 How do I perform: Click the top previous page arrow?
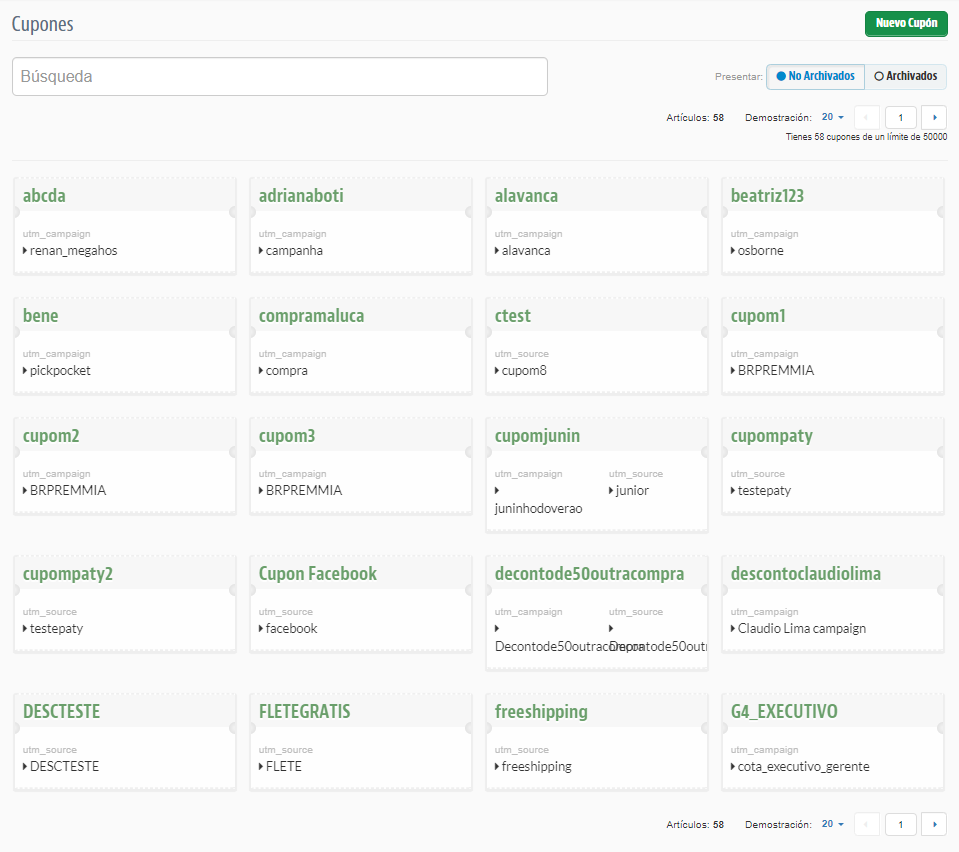coord(866,117)
